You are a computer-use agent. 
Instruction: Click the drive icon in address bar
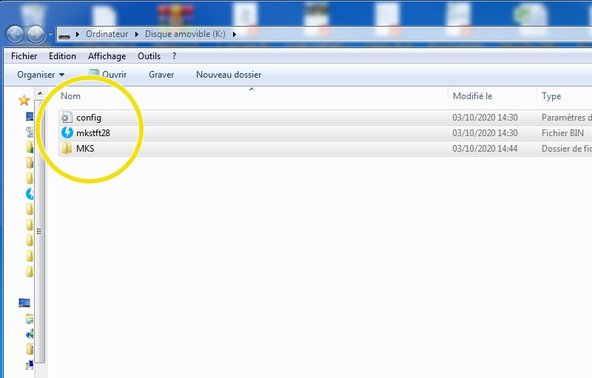coord(65,35)
